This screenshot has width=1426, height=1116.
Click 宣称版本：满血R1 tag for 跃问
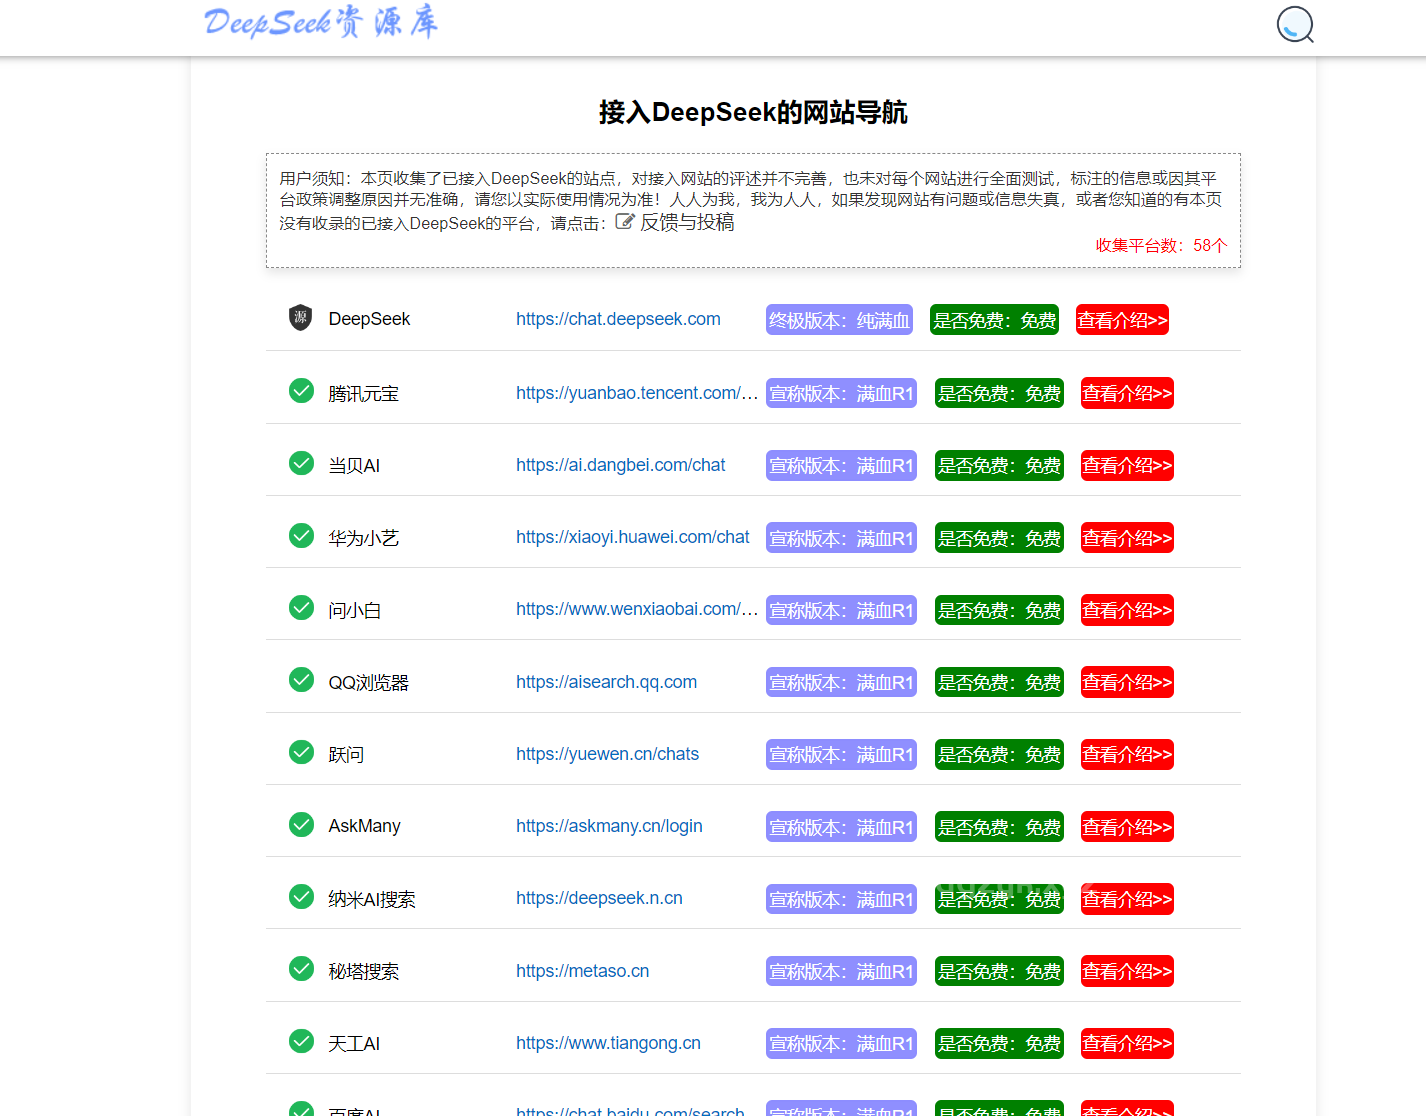841,754
